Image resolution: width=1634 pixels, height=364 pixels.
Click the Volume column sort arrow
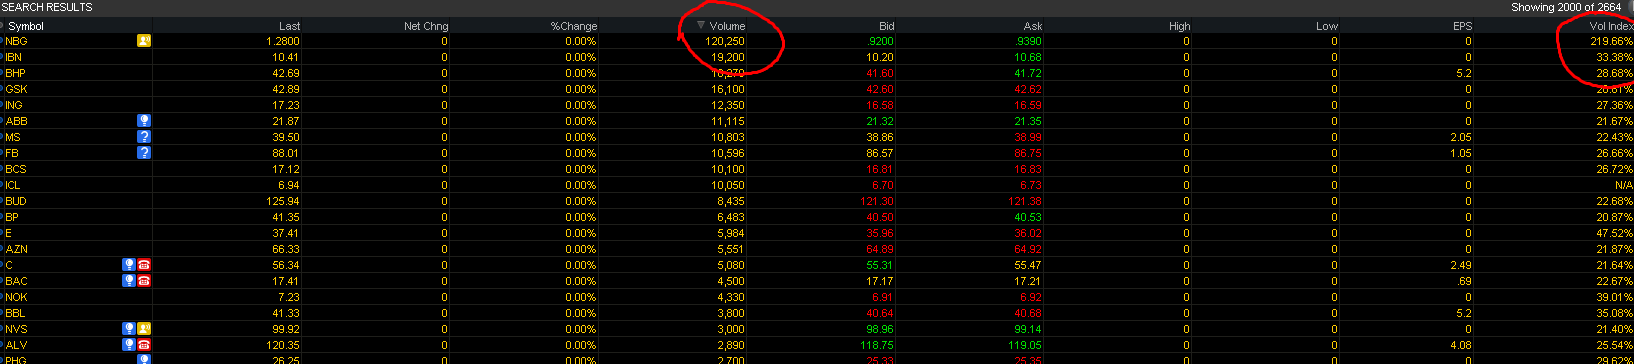[701, 25]
